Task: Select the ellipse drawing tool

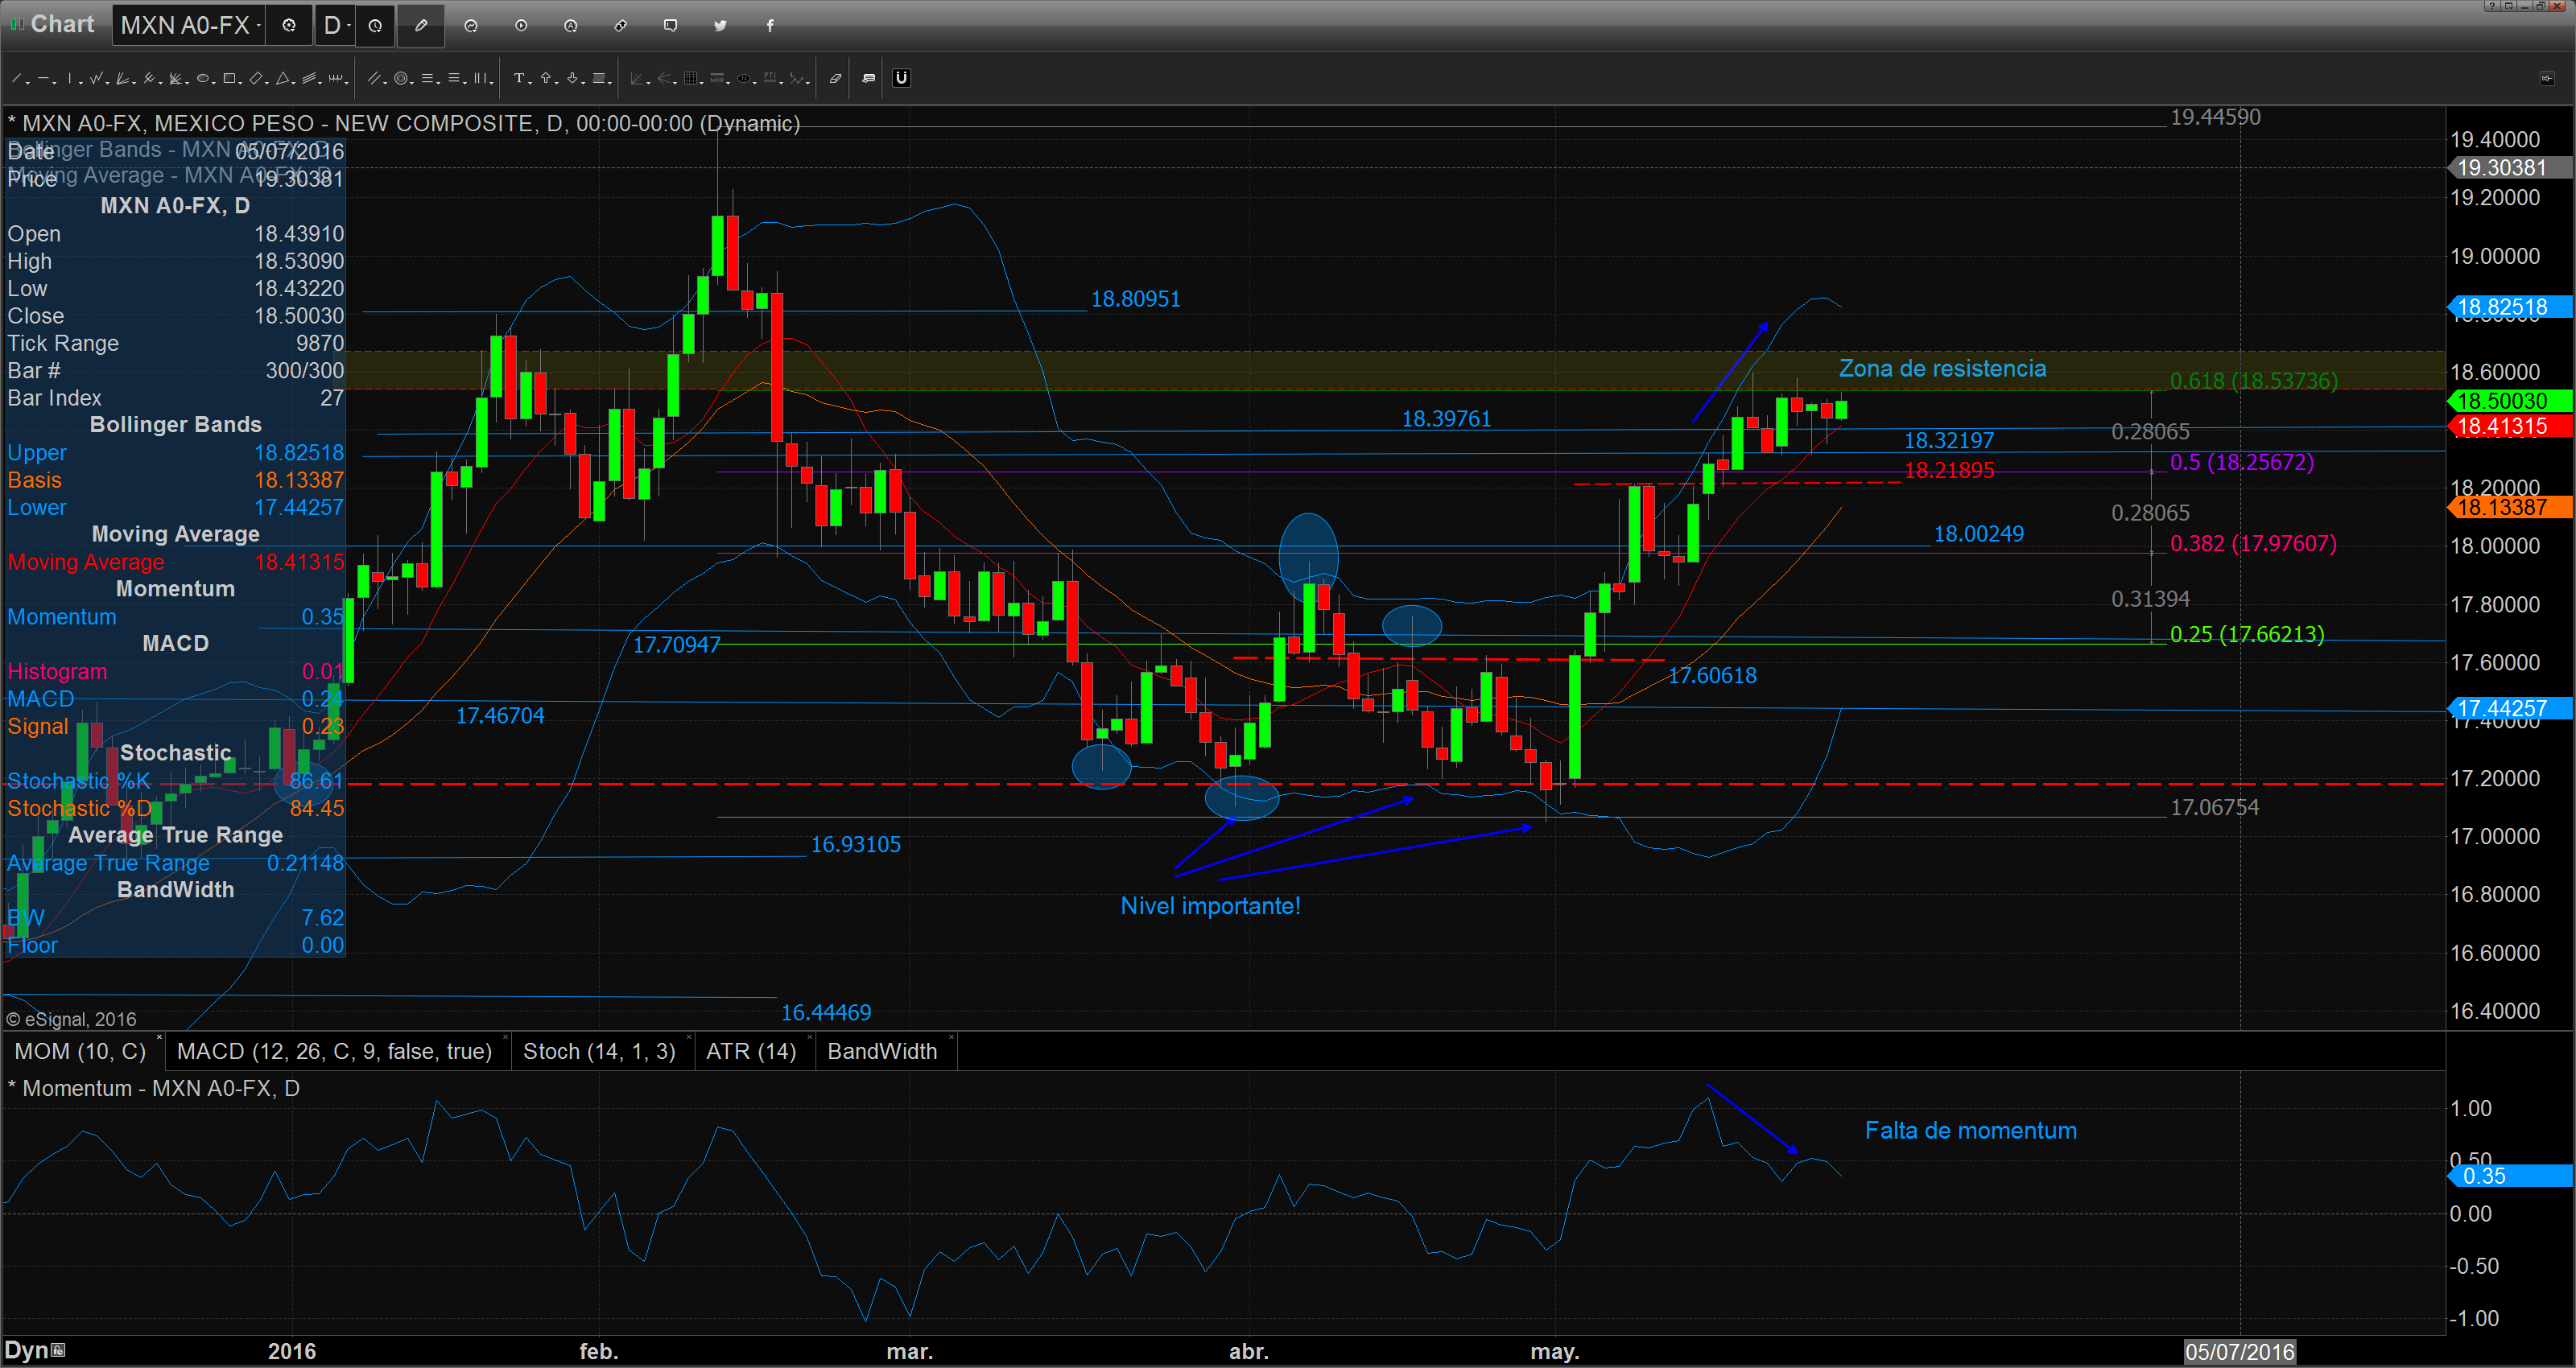Action: click(x=203, y=78)
